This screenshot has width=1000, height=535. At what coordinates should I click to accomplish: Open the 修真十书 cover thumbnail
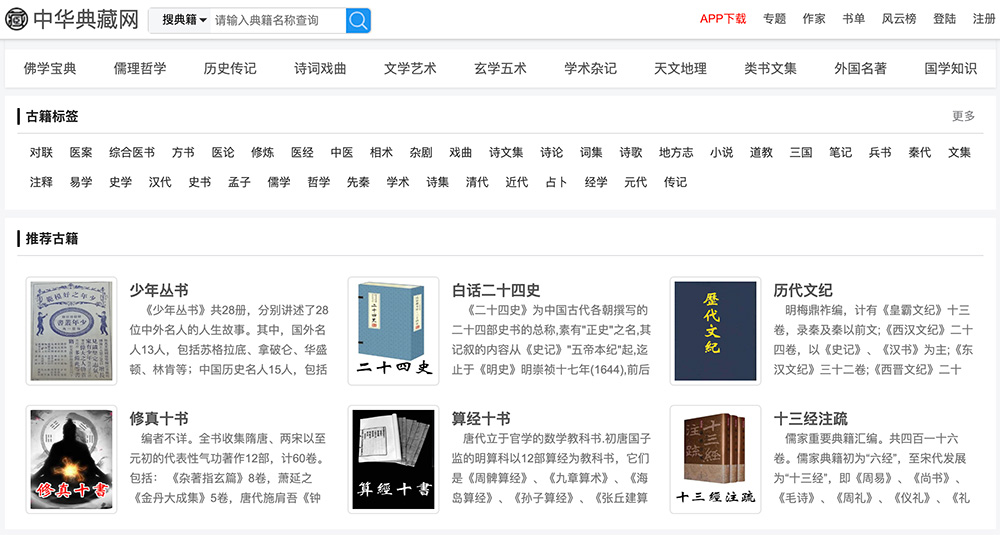[71, 459]
